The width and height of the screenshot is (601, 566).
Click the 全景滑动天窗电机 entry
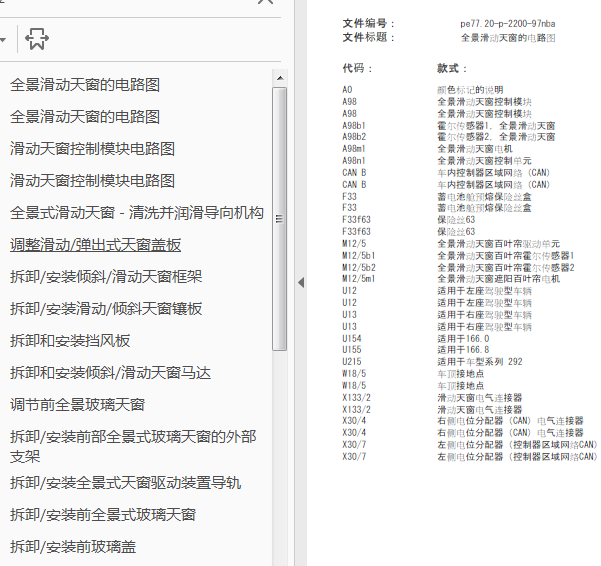tap(475, 149)
